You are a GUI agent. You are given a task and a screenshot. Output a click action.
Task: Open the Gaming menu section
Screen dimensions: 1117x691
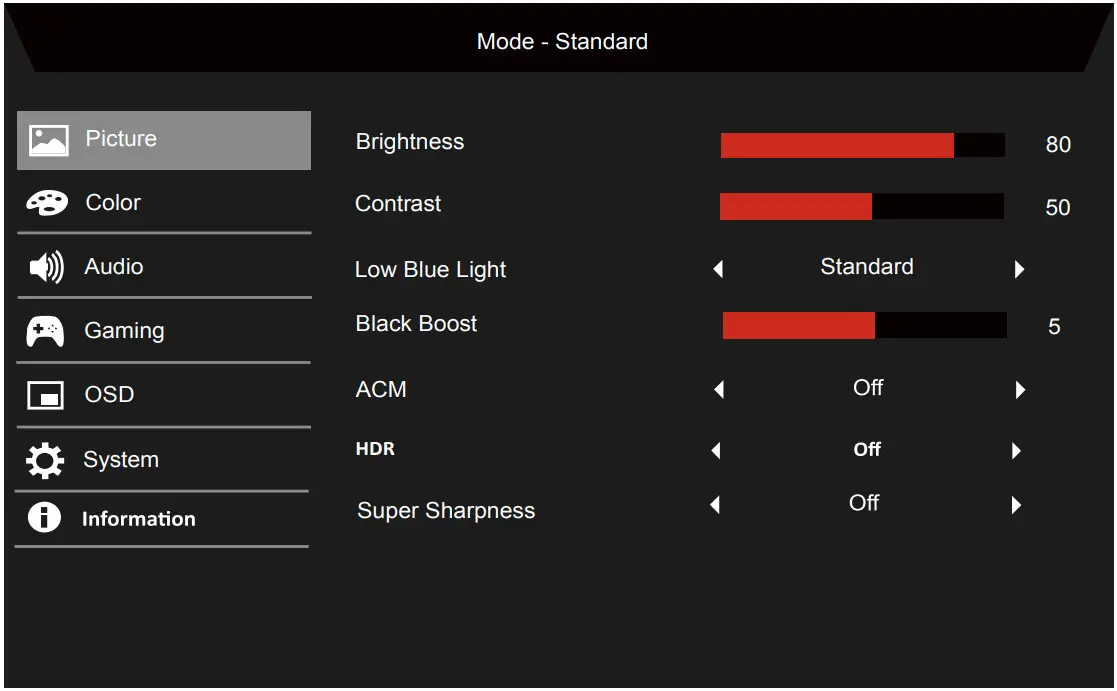(x=124, y=331)
